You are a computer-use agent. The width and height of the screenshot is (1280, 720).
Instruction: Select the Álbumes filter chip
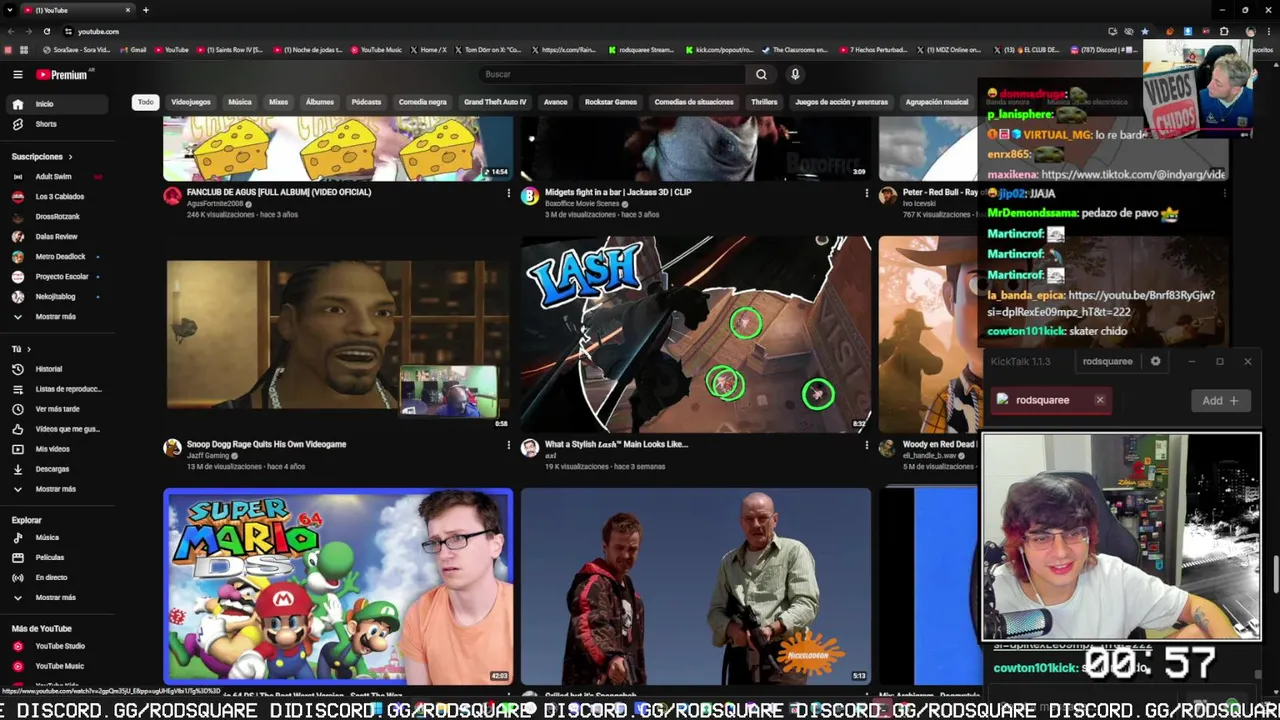click(320, 102)
